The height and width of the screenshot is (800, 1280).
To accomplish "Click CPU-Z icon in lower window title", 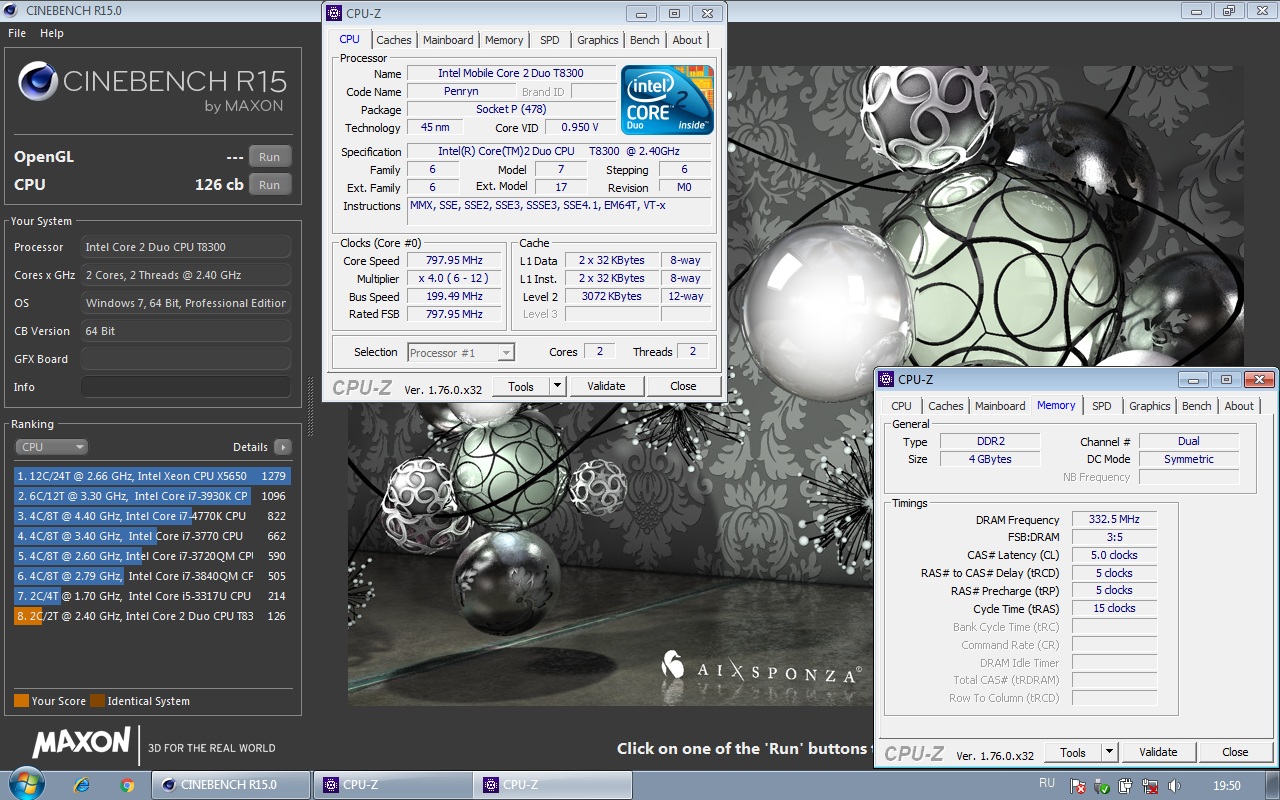I will click(x=887, y=379).
